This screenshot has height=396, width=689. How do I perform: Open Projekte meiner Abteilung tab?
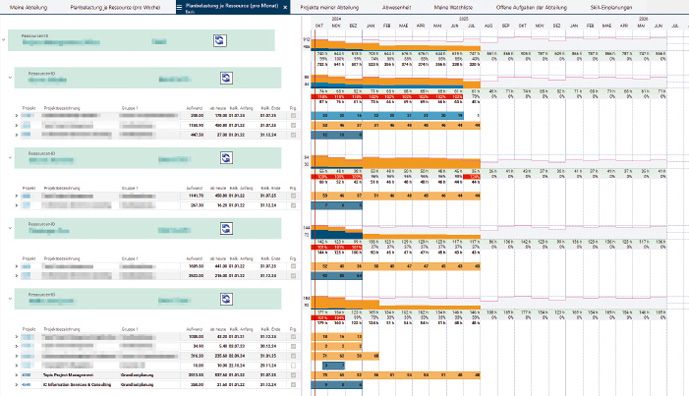(x=330, y=7)
